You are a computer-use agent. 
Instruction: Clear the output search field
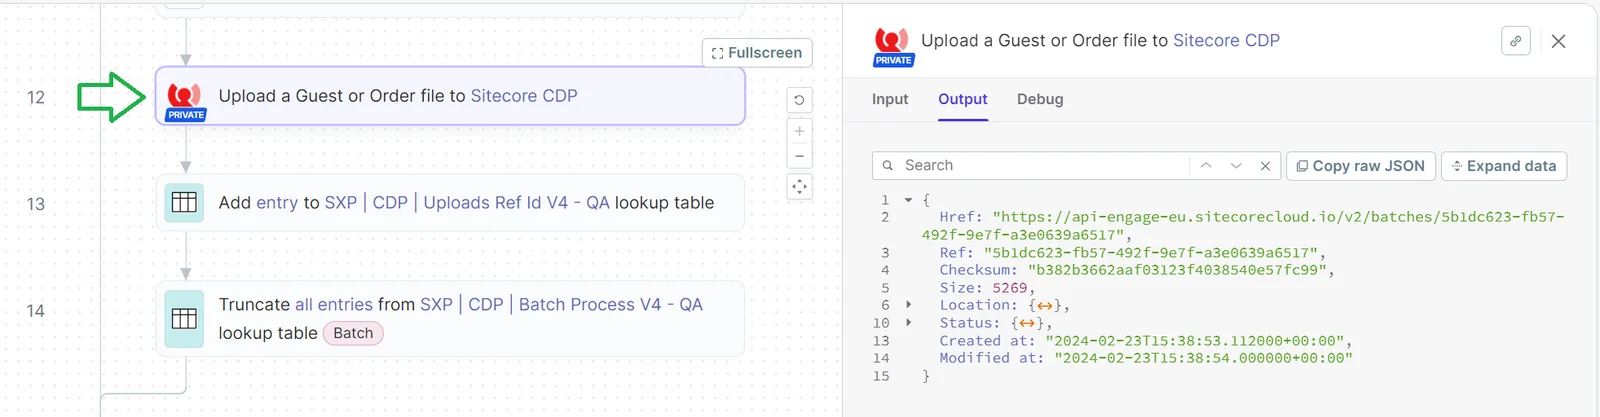tap(1265, 166)
